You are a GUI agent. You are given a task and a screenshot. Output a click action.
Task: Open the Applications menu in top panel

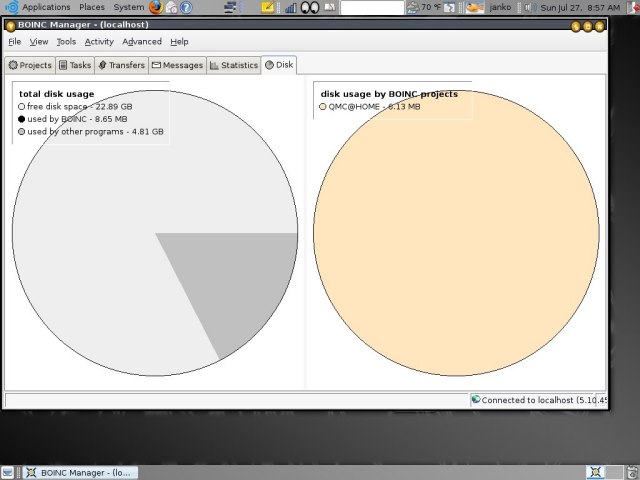(x=46, y=7)
